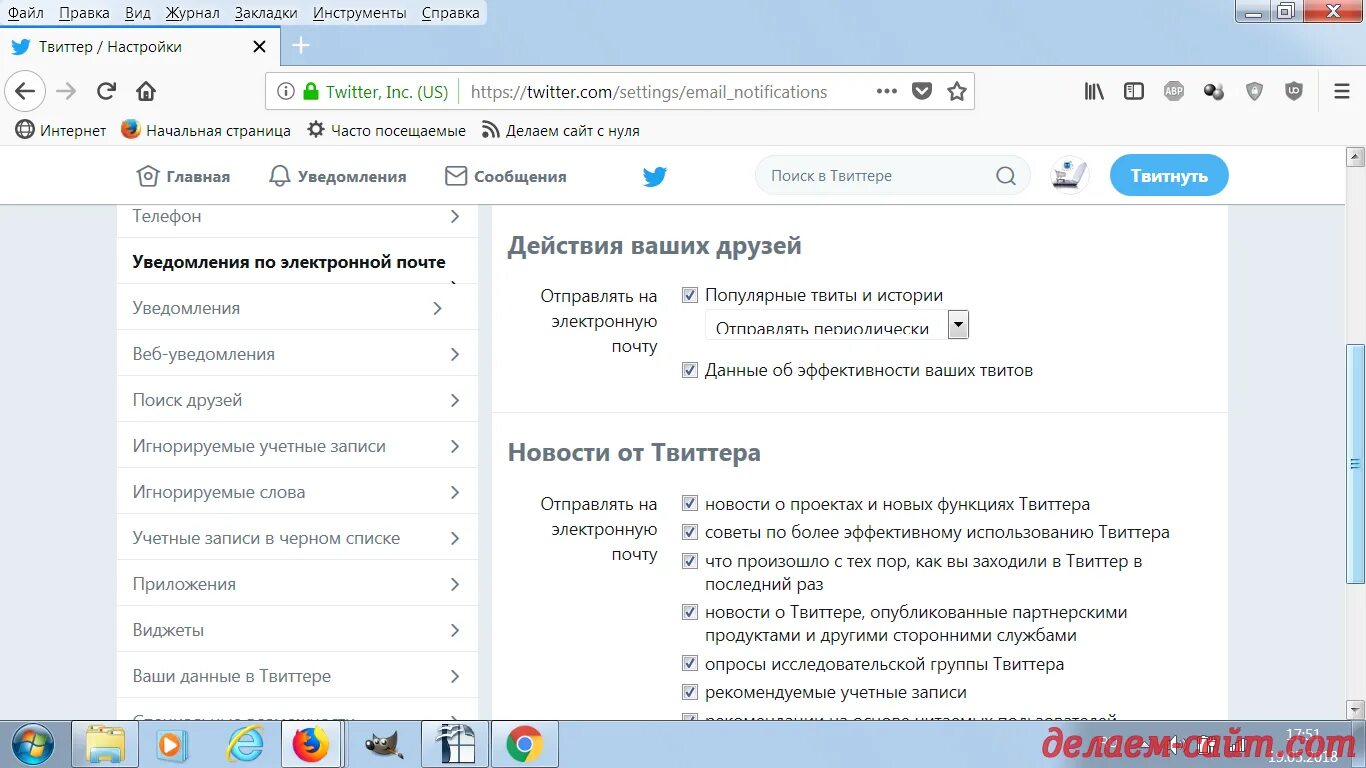The width and height of the screenshot is (1366, 768).
Task: Uncheck Данные об эффективности ваших твитов
Action: pyautogui.click(x=690, y=370)
